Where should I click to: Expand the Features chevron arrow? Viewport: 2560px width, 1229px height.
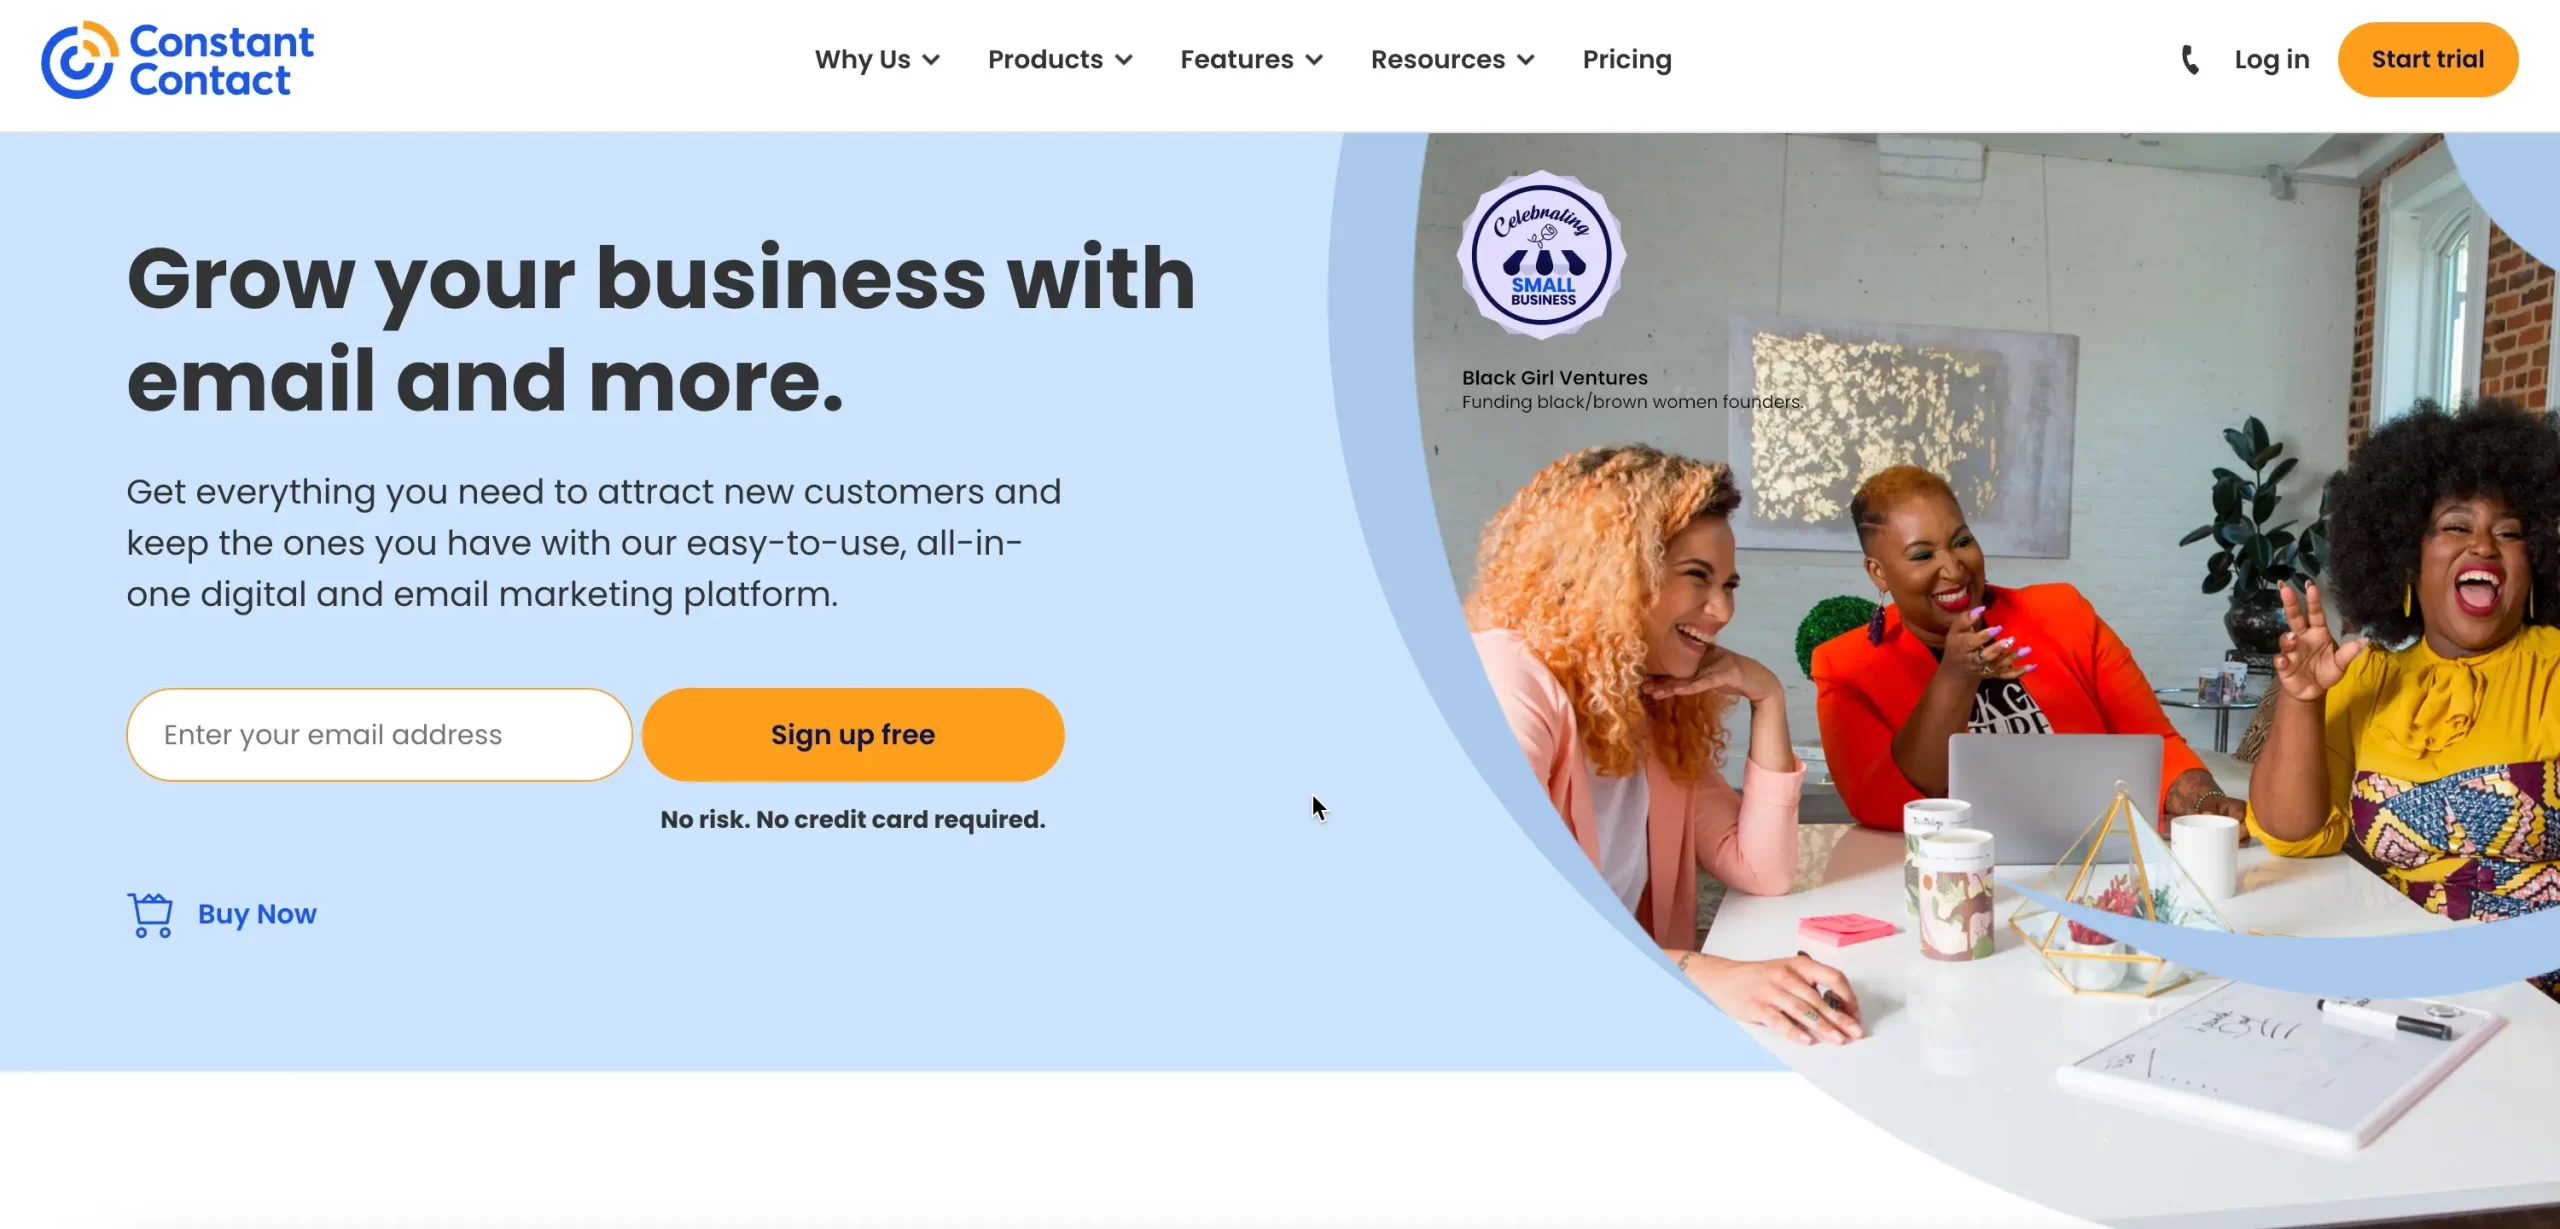pyautogui.click(x=1314, y=60)
